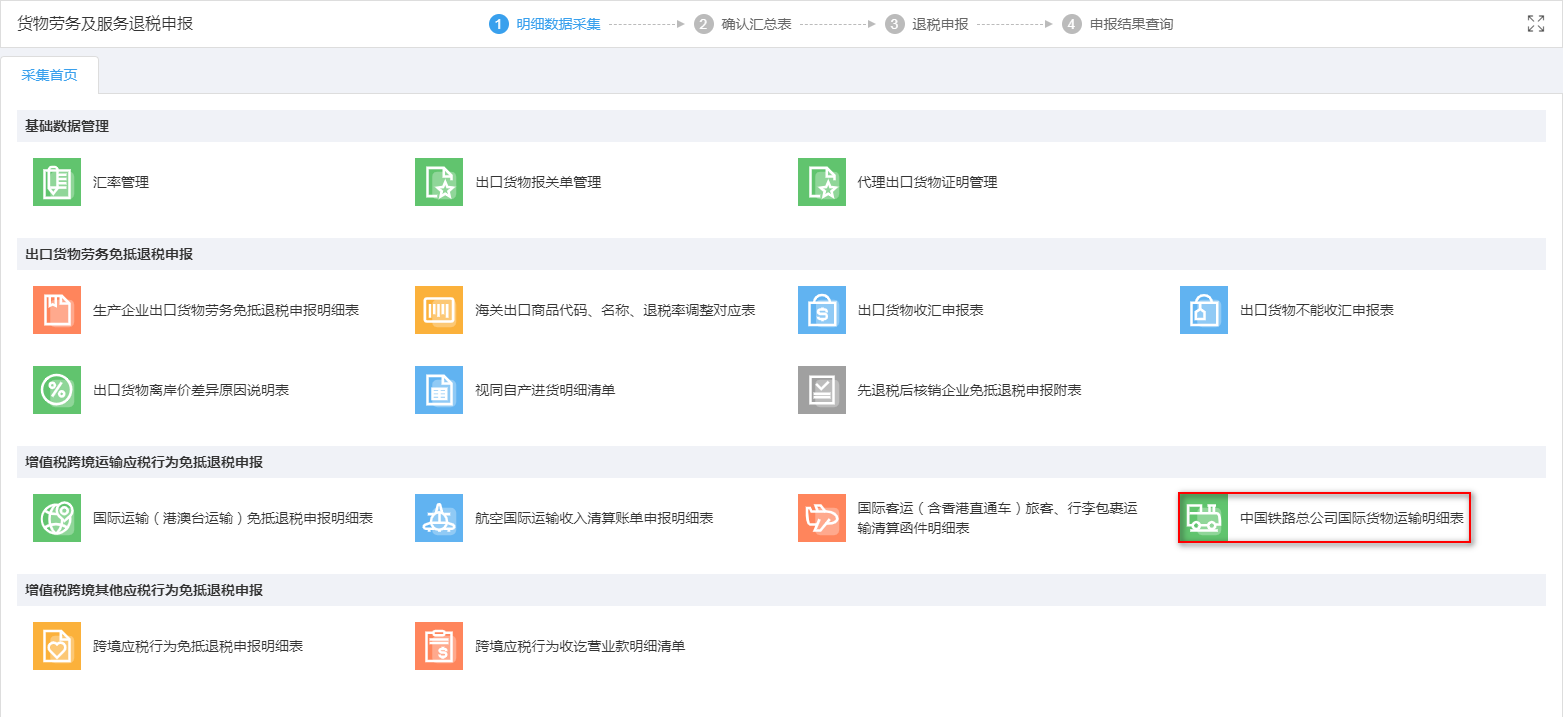Switch to the 采集首页 tab
1563x717 pixels.
pos(50,75)
